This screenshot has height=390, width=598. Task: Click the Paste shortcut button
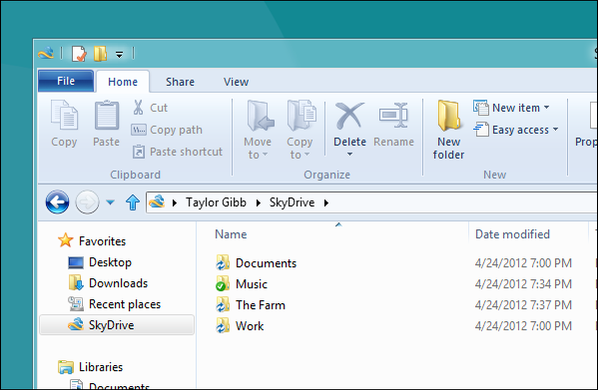pos(177,152)
